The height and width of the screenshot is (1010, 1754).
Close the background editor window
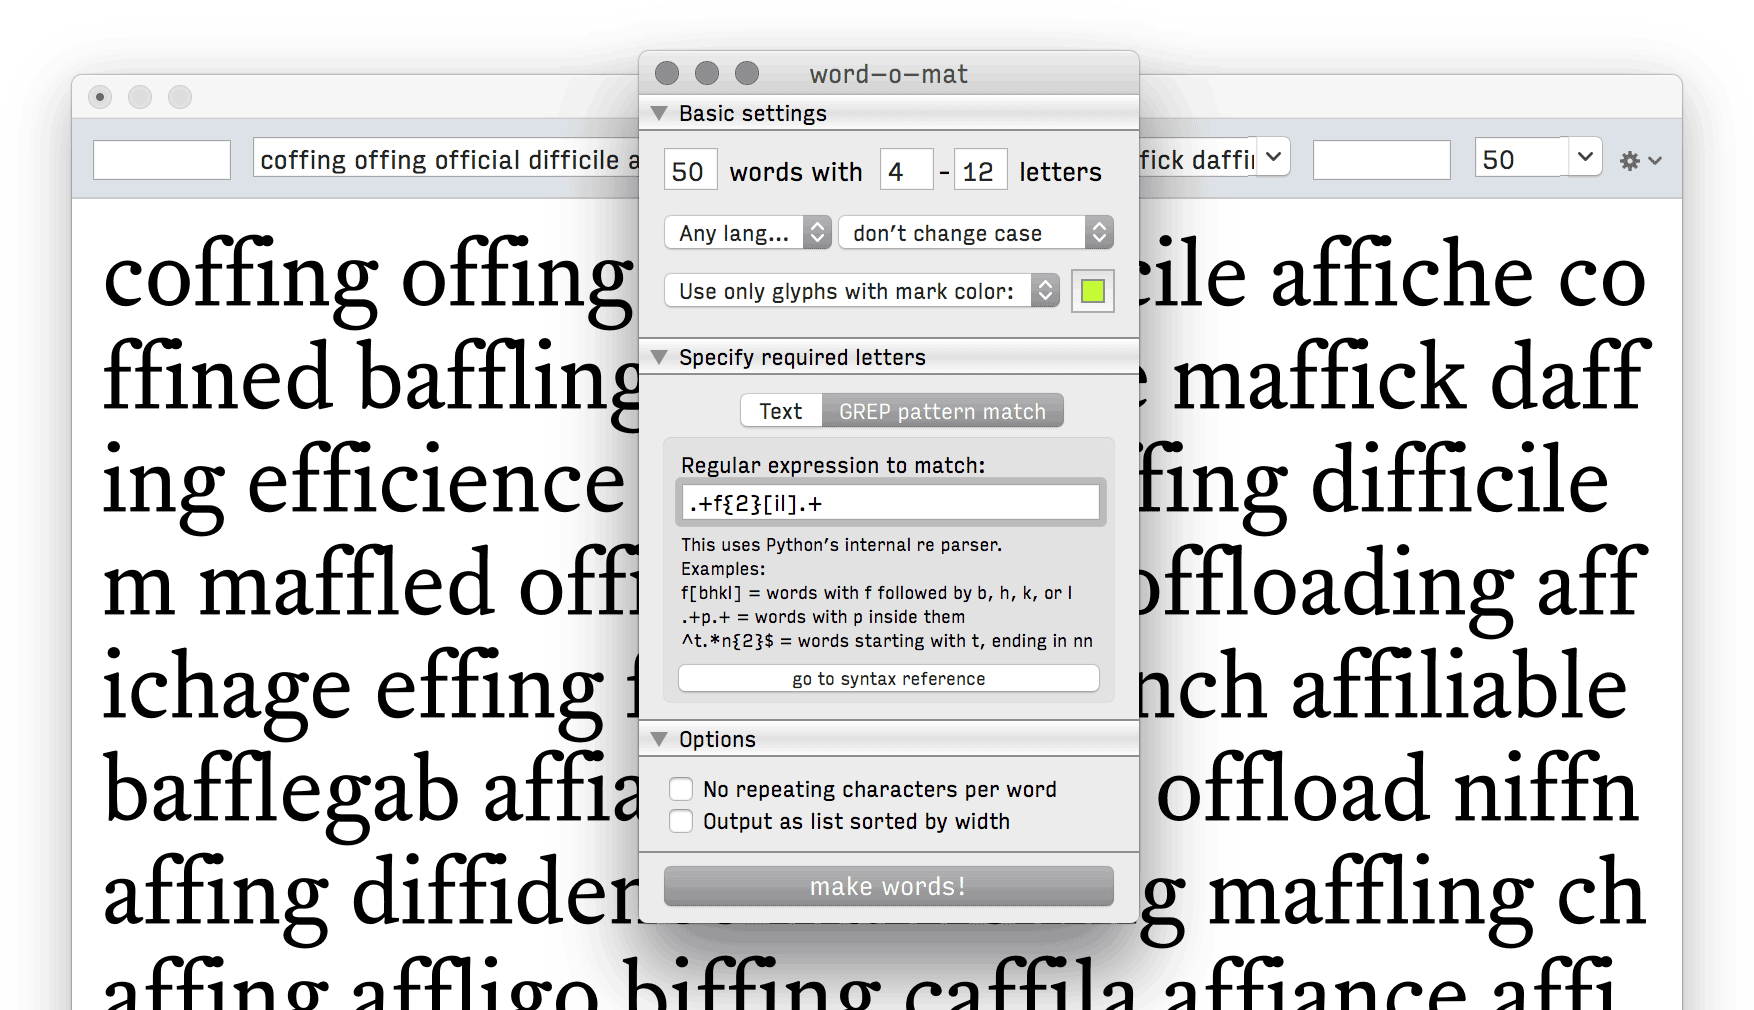tap(100, 97)
